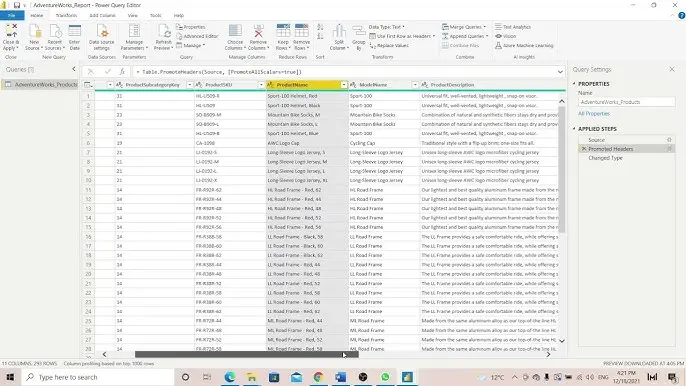The width and height of the screenshot is (686, 386).
Task: Open gear settings for Source step
Action: (x=669, y=140)
